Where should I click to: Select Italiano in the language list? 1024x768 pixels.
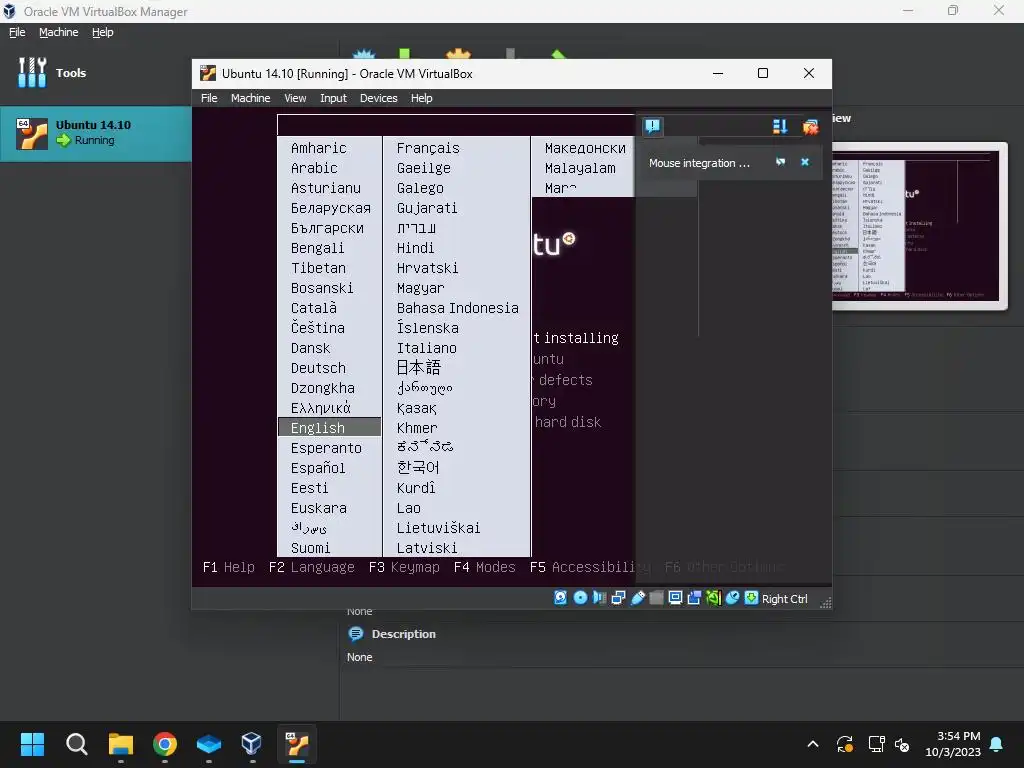click(x=426, y=348)
